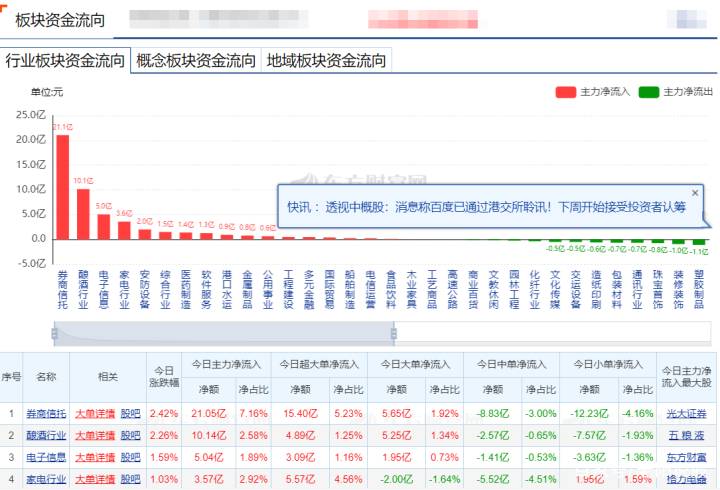
Task: Click 医药制造 axis label
Action: (x=186, y=289)
